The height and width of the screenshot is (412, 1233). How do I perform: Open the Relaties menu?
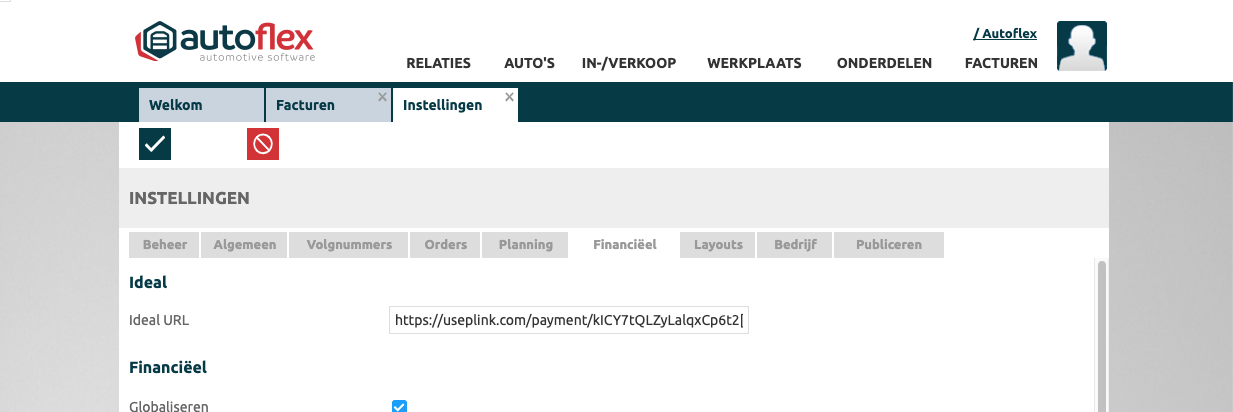click(438, 63)
